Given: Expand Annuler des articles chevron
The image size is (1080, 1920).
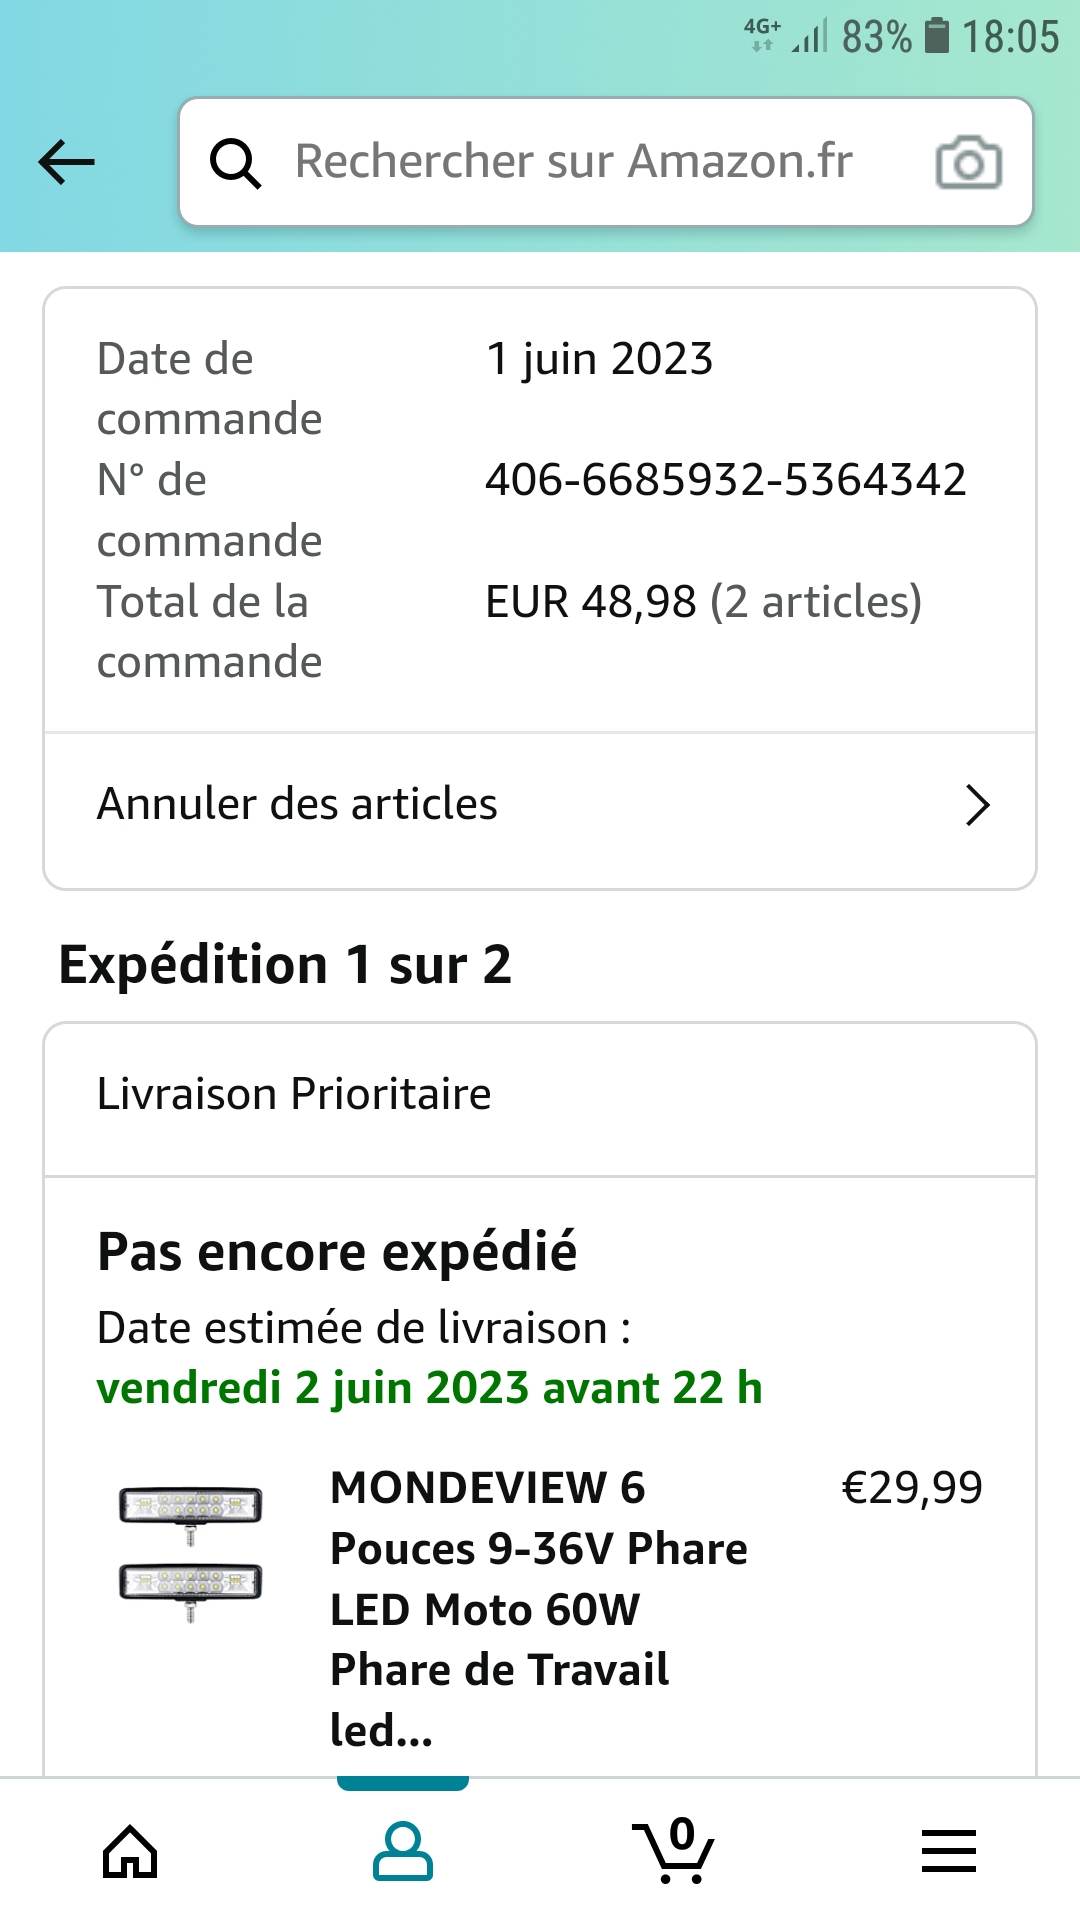Looking at the screenshot, I should tap(977, 805).
